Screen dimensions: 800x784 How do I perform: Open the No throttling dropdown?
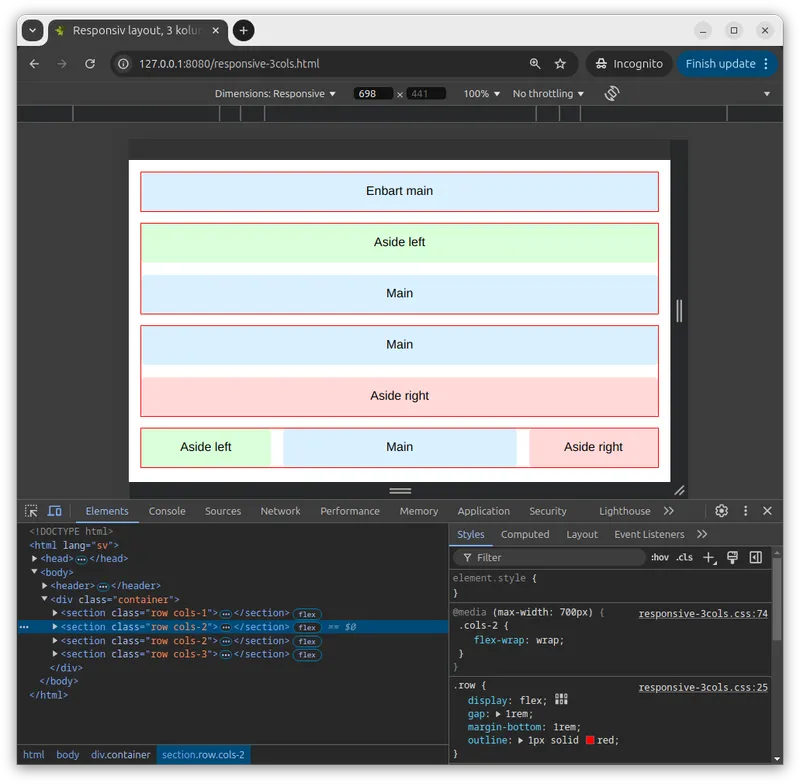pos(548,94)
